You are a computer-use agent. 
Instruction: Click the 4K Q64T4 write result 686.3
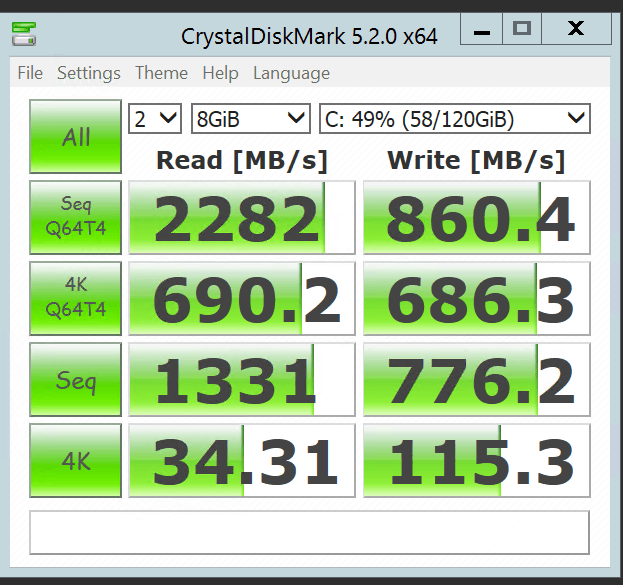click(x=477, y=298)
